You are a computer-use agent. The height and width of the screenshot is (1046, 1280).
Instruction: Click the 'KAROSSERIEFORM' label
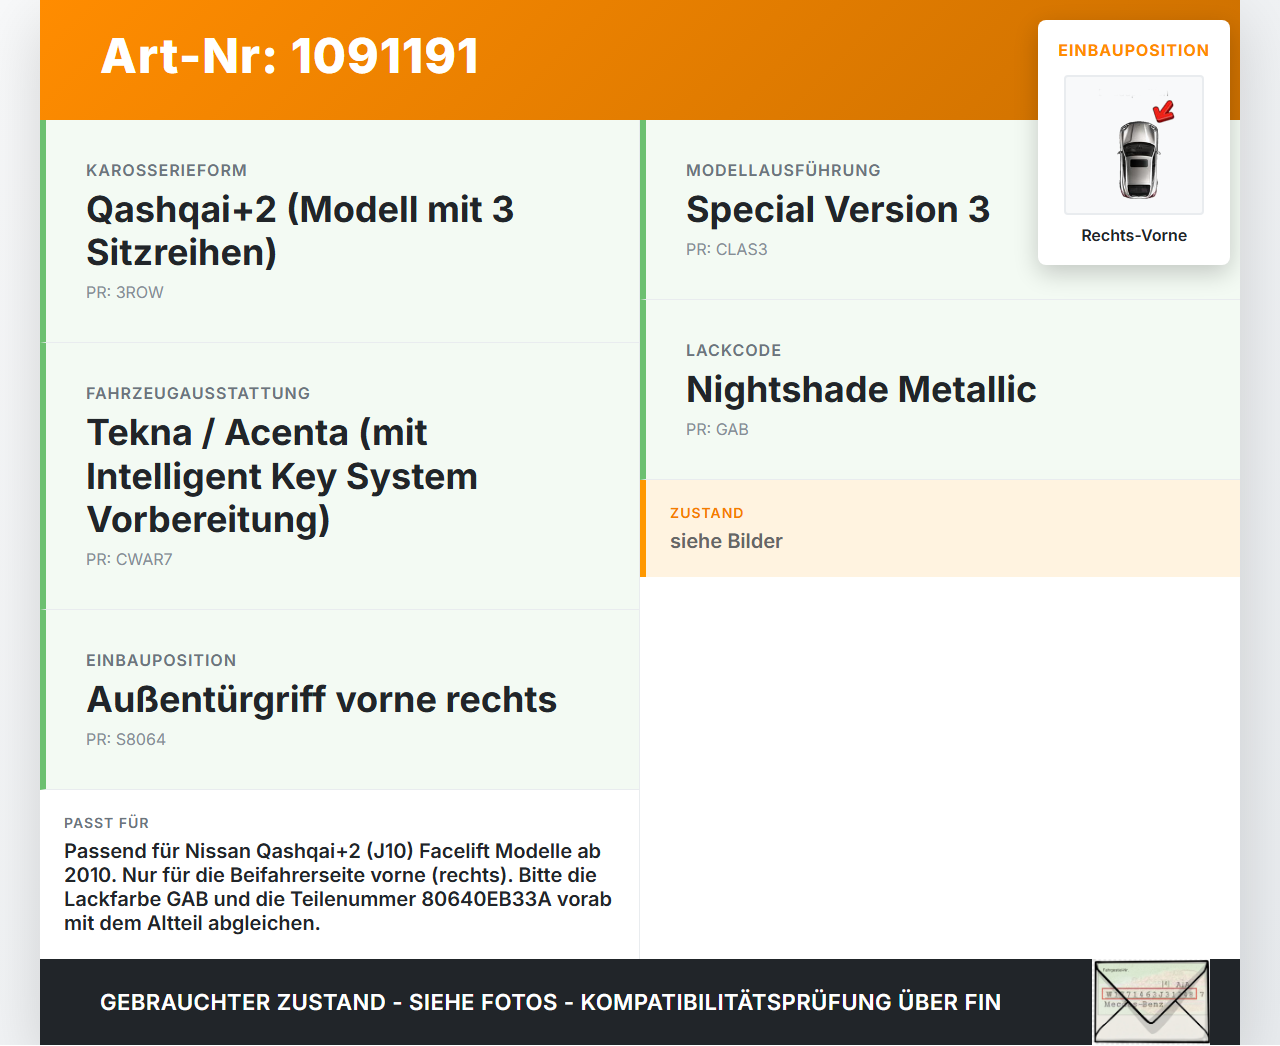(x=166, y=170)
